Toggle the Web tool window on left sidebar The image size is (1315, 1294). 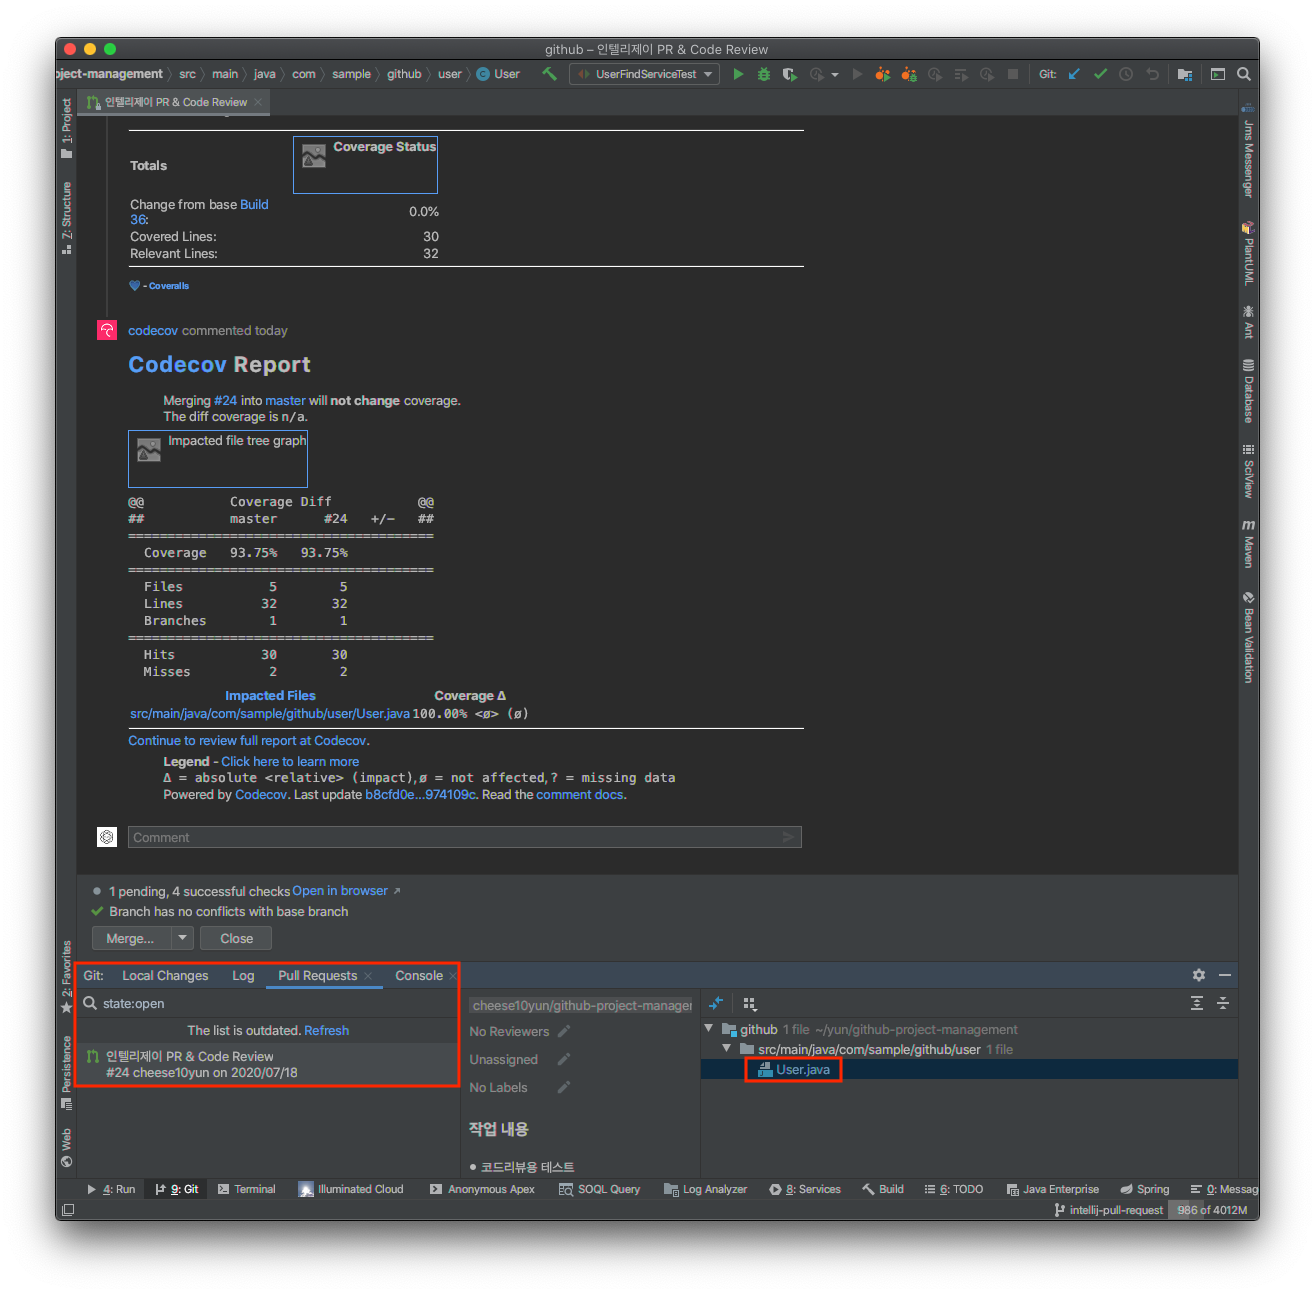pos(66,1148)
